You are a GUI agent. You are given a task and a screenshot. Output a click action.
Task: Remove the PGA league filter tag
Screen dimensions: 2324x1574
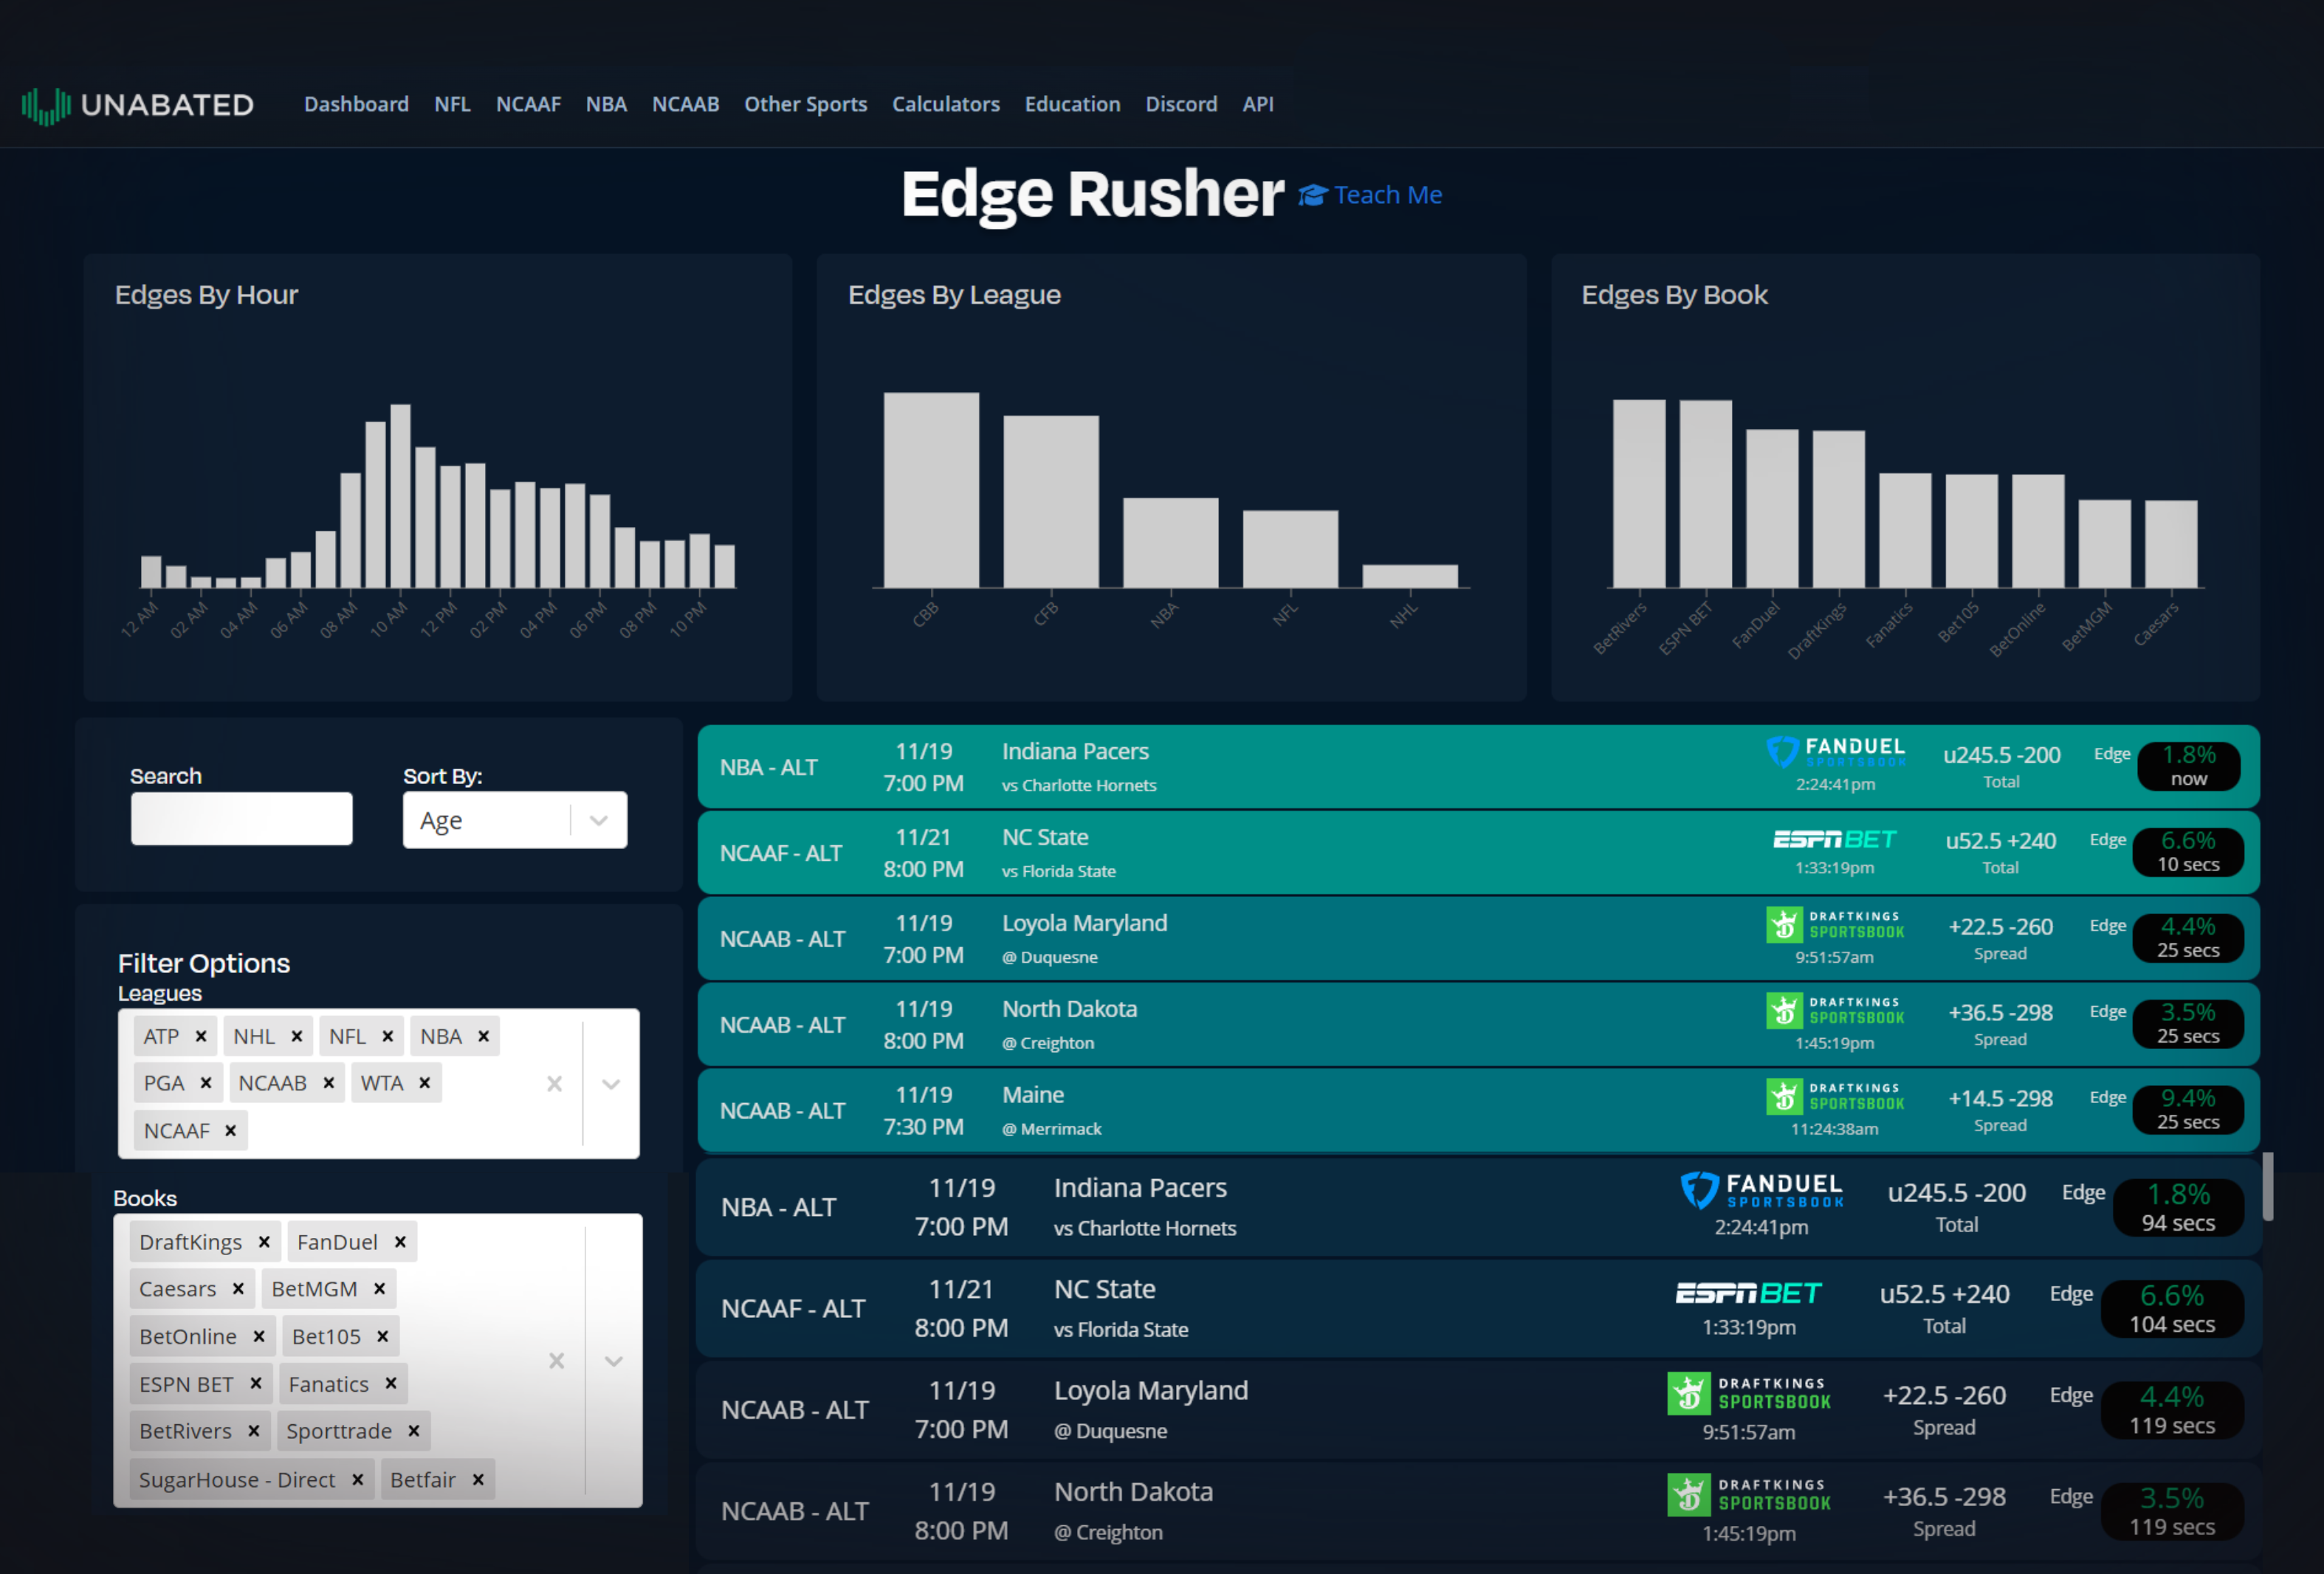[206, 1083]
